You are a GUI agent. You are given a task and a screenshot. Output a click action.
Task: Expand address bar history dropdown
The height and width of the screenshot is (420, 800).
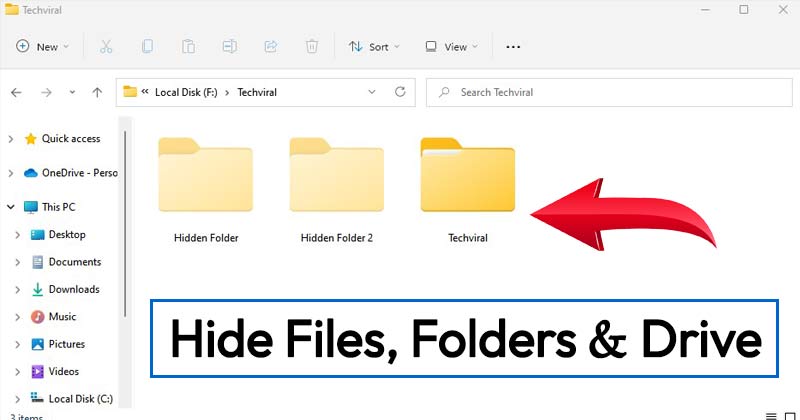click(x=372, y=92)
